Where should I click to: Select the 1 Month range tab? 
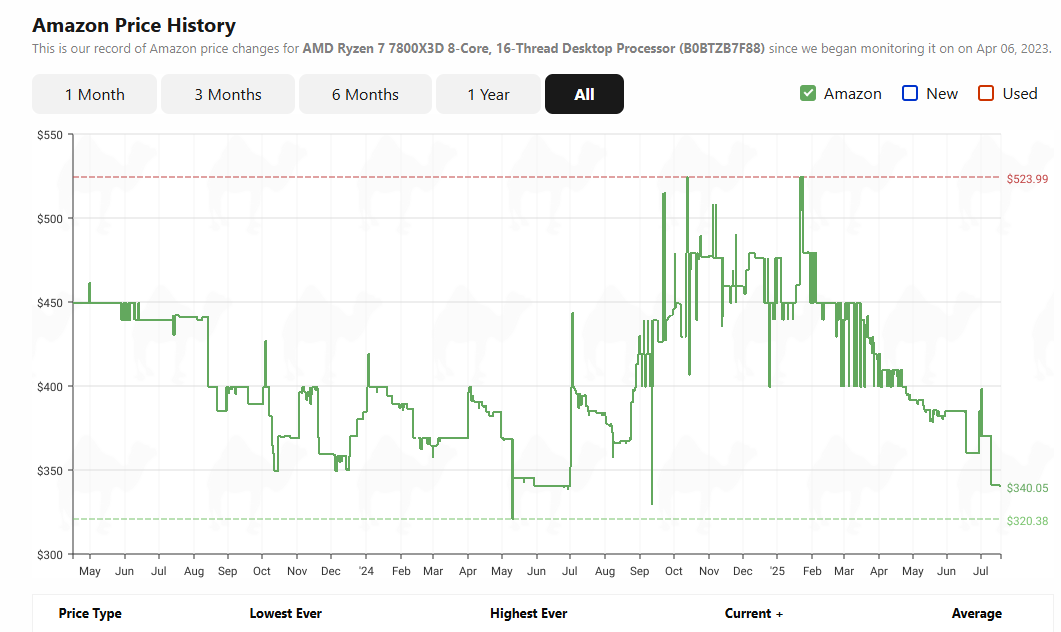point(95,94)
